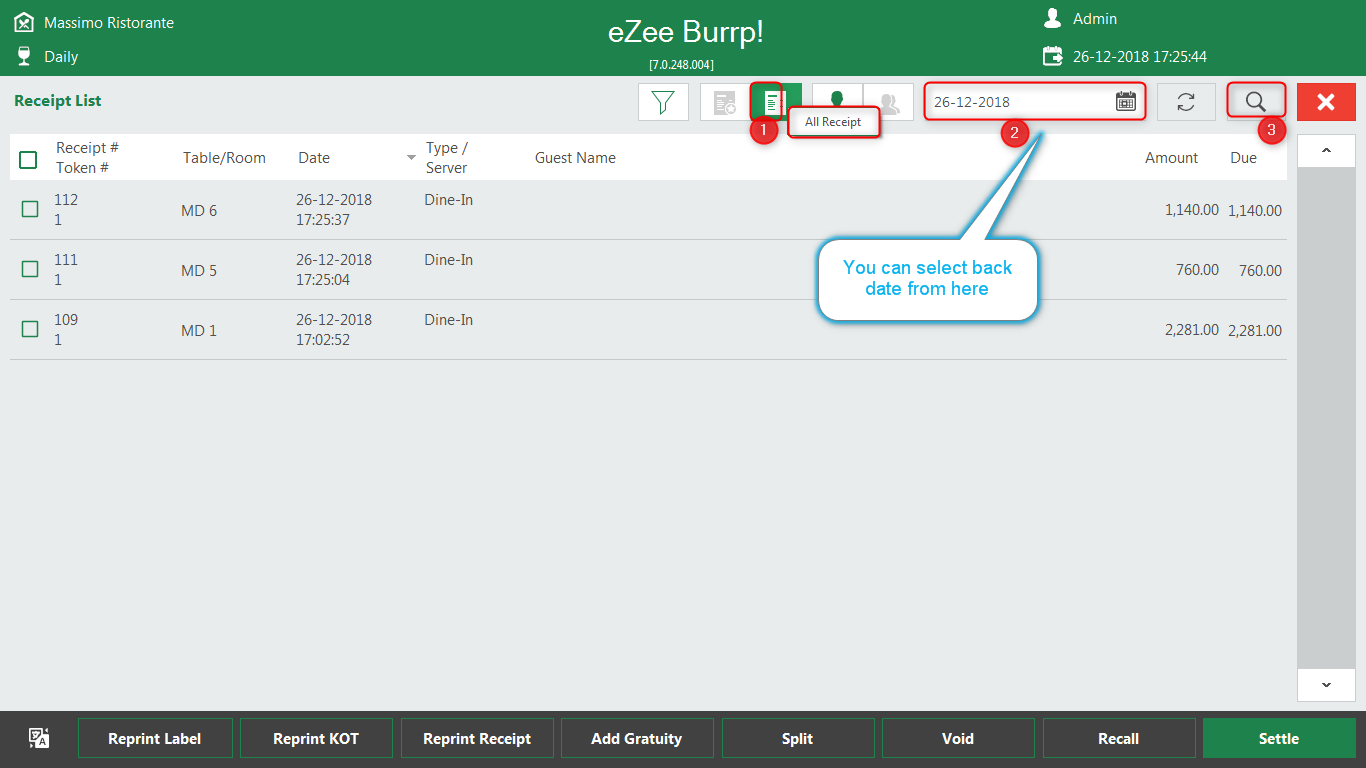Open the calendar date picker icon
The height and width of the screenshot is (768, 1366).
pos(1126,102)
